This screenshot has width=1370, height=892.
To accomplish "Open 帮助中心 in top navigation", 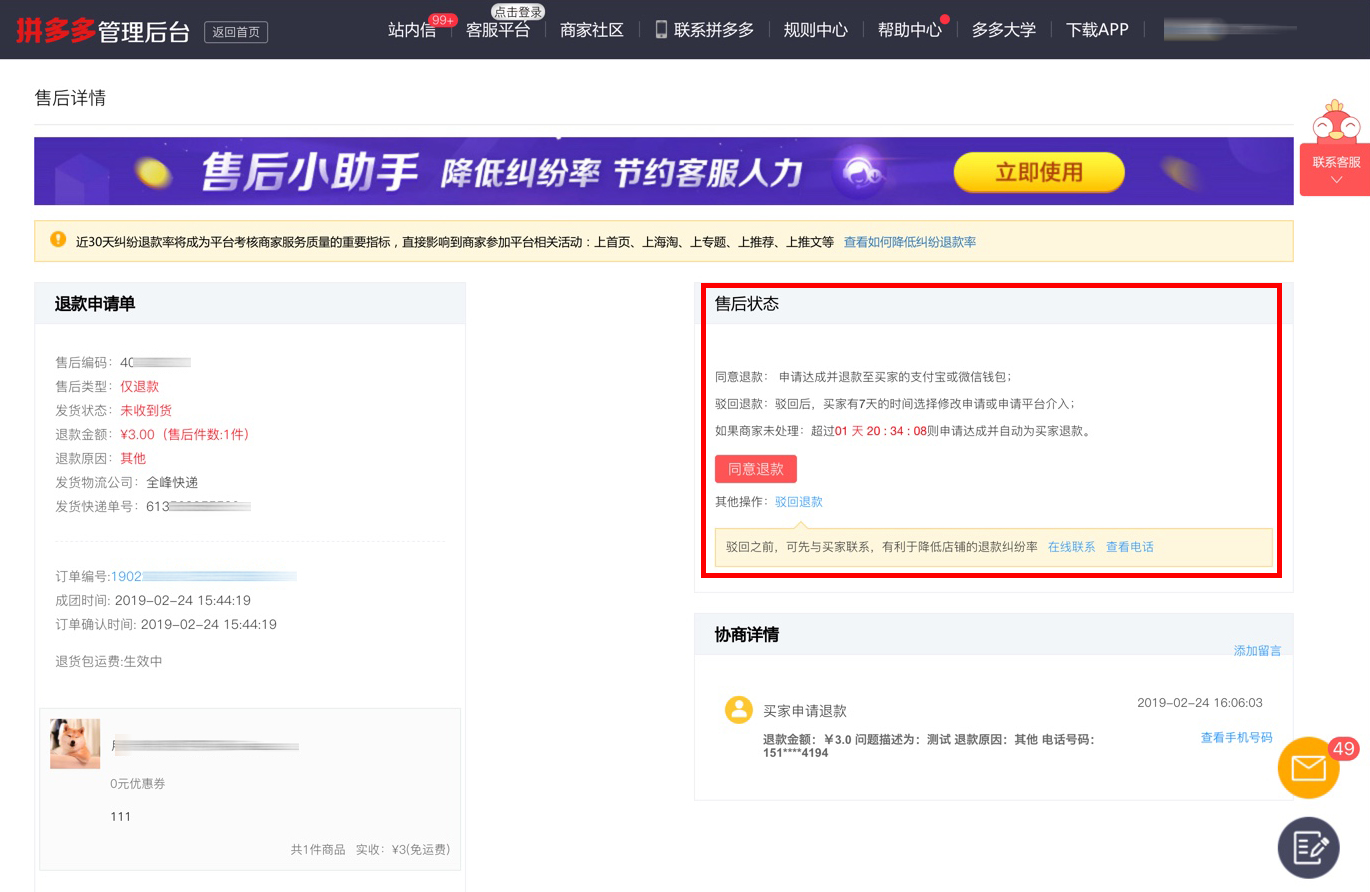I will [x=910, y=30].
